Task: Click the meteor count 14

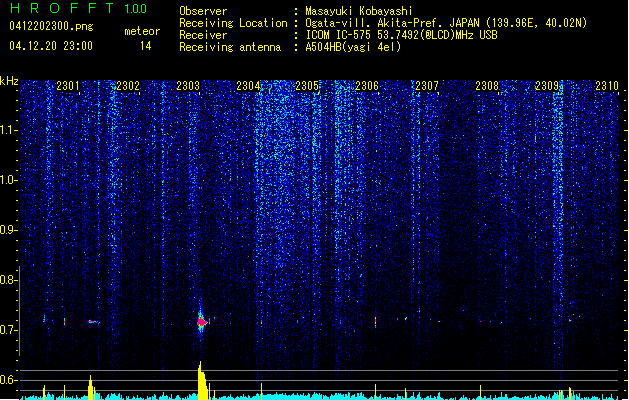Action: pyautogui.click(x=146, y=46)
